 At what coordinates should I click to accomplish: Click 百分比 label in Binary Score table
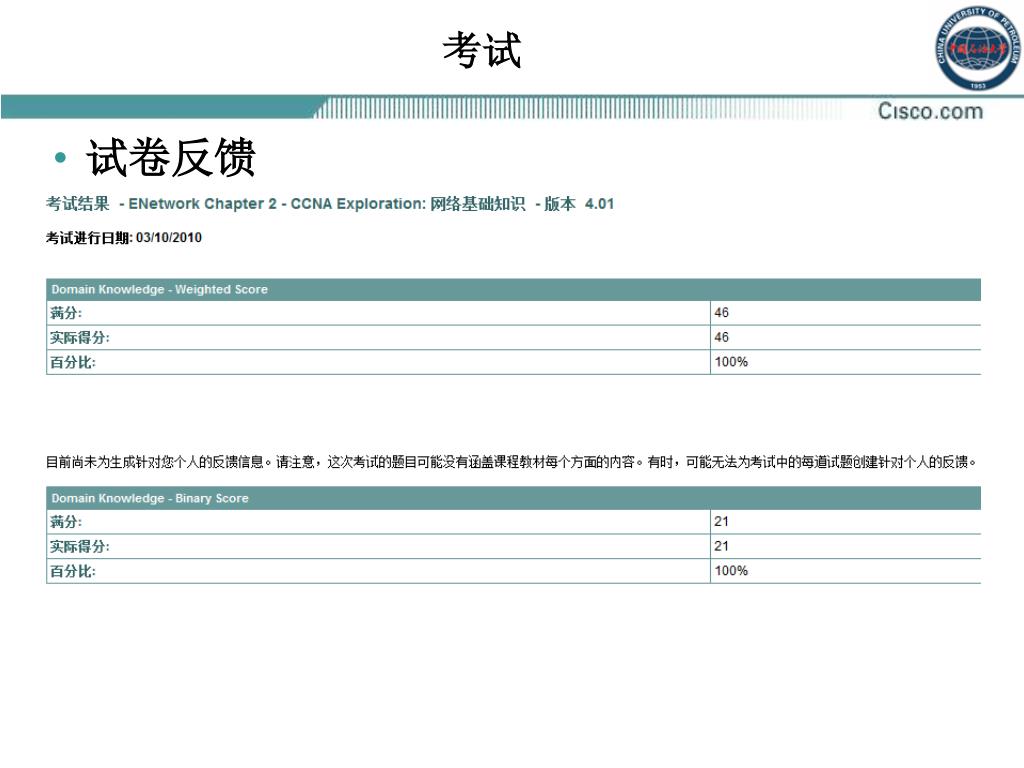(72, 571)
